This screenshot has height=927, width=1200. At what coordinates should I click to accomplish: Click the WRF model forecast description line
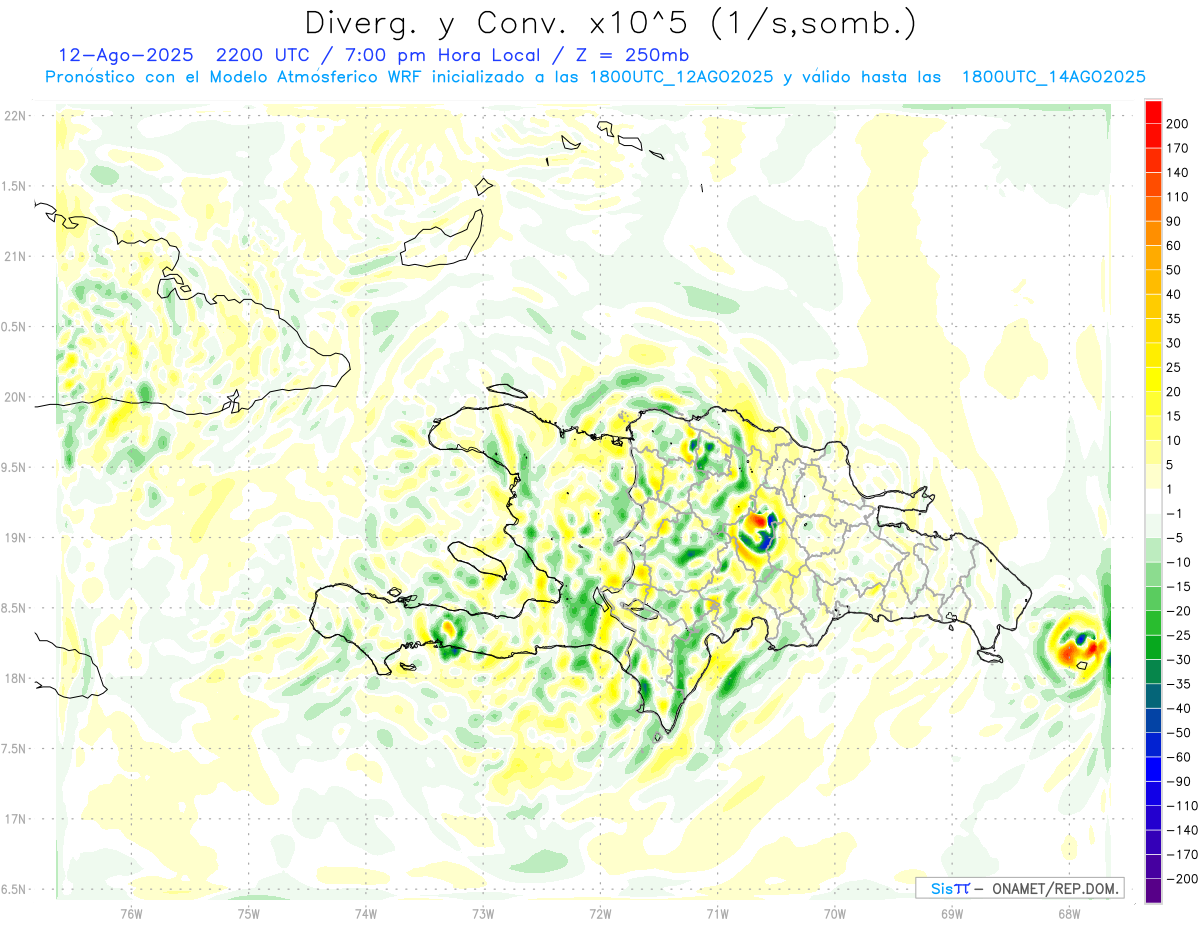click(x=595, y=77)
